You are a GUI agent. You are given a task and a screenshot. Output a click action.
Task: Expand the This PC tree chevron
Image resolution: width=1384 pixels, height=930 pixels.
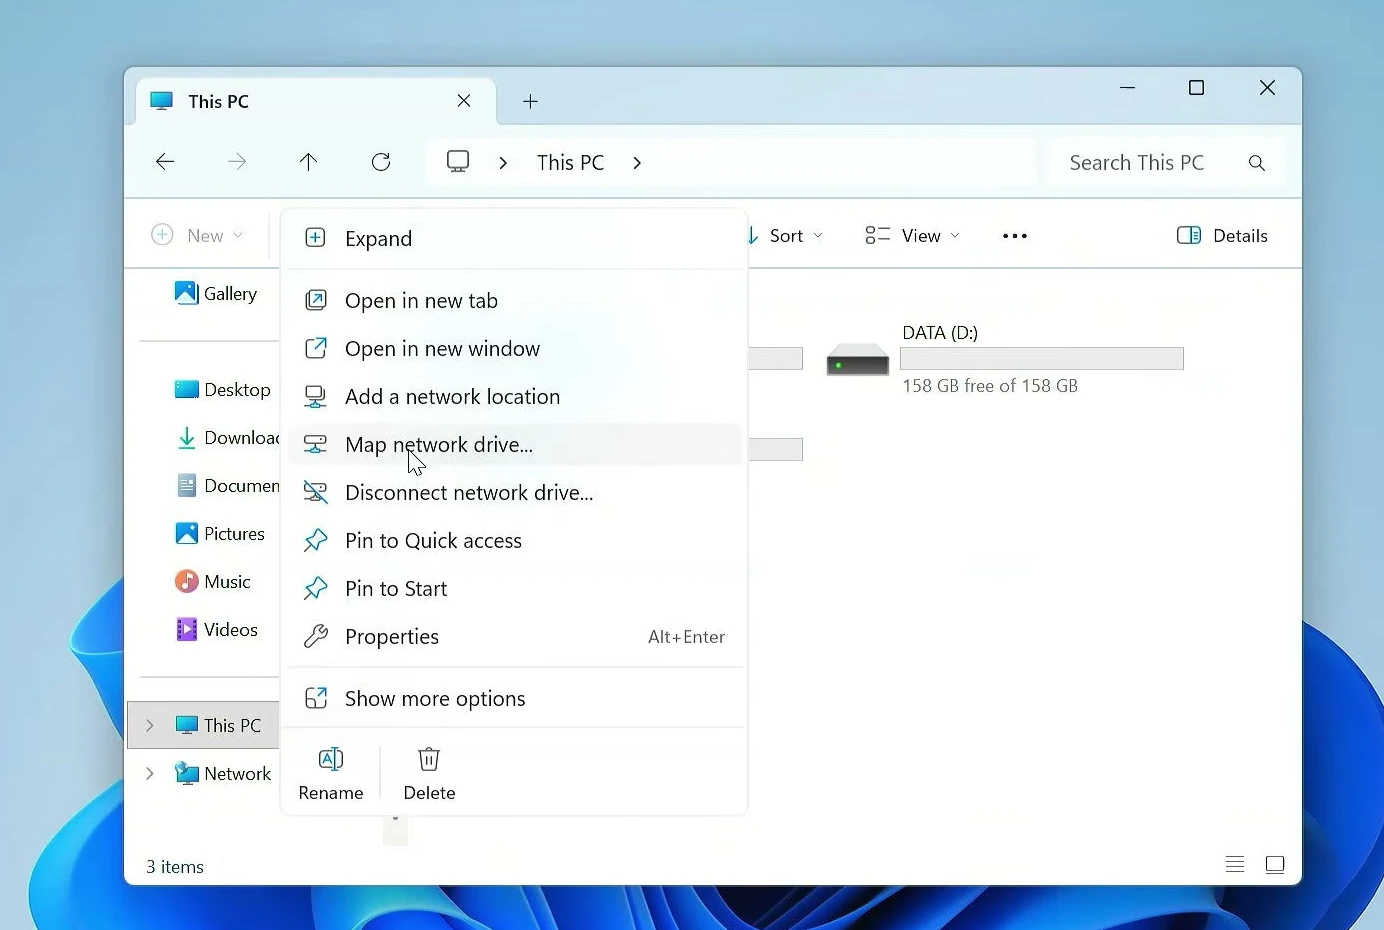click(150, 726)
